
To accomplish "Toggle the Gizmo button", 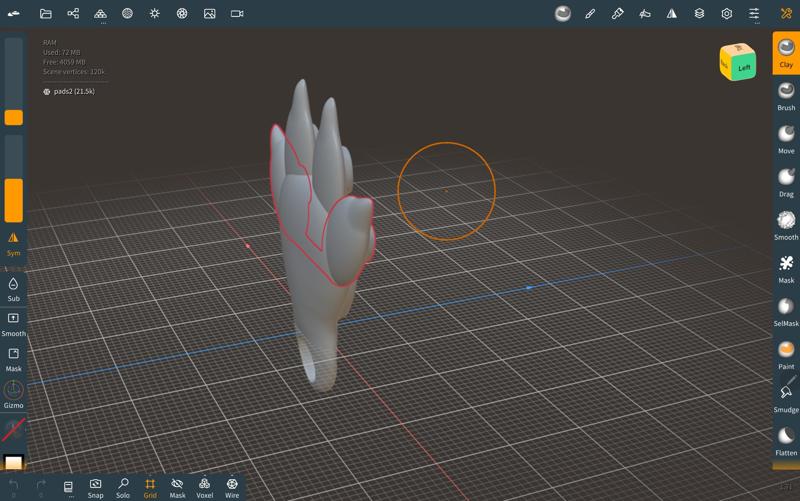I will (13, 395).
